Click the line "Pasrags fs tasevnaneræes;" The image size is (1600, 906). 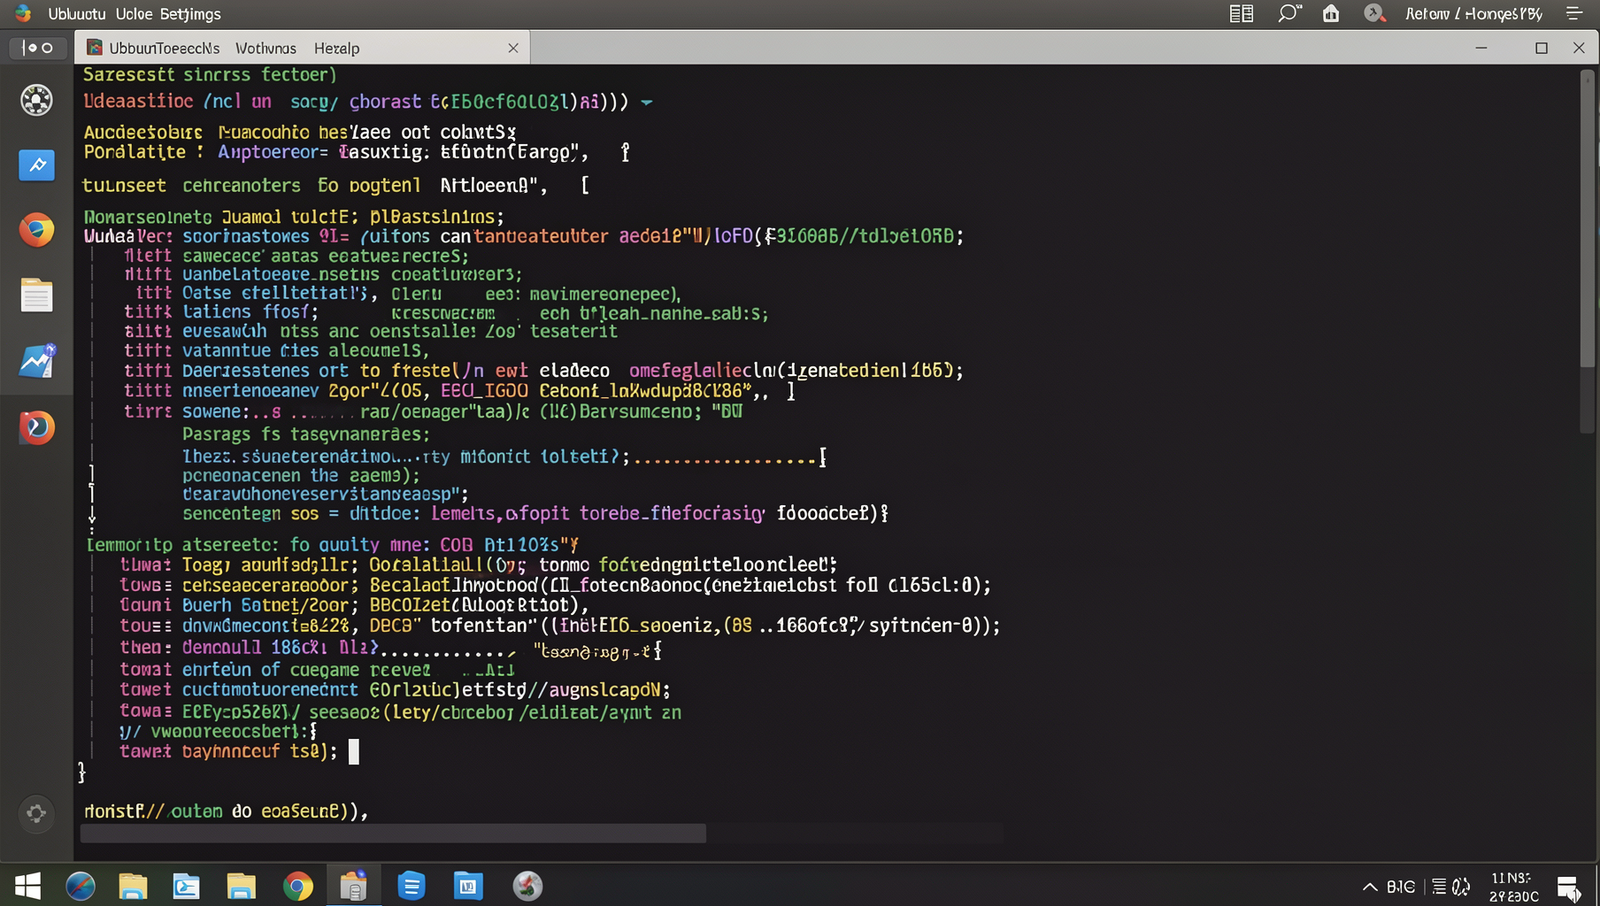tap(306, 435)
